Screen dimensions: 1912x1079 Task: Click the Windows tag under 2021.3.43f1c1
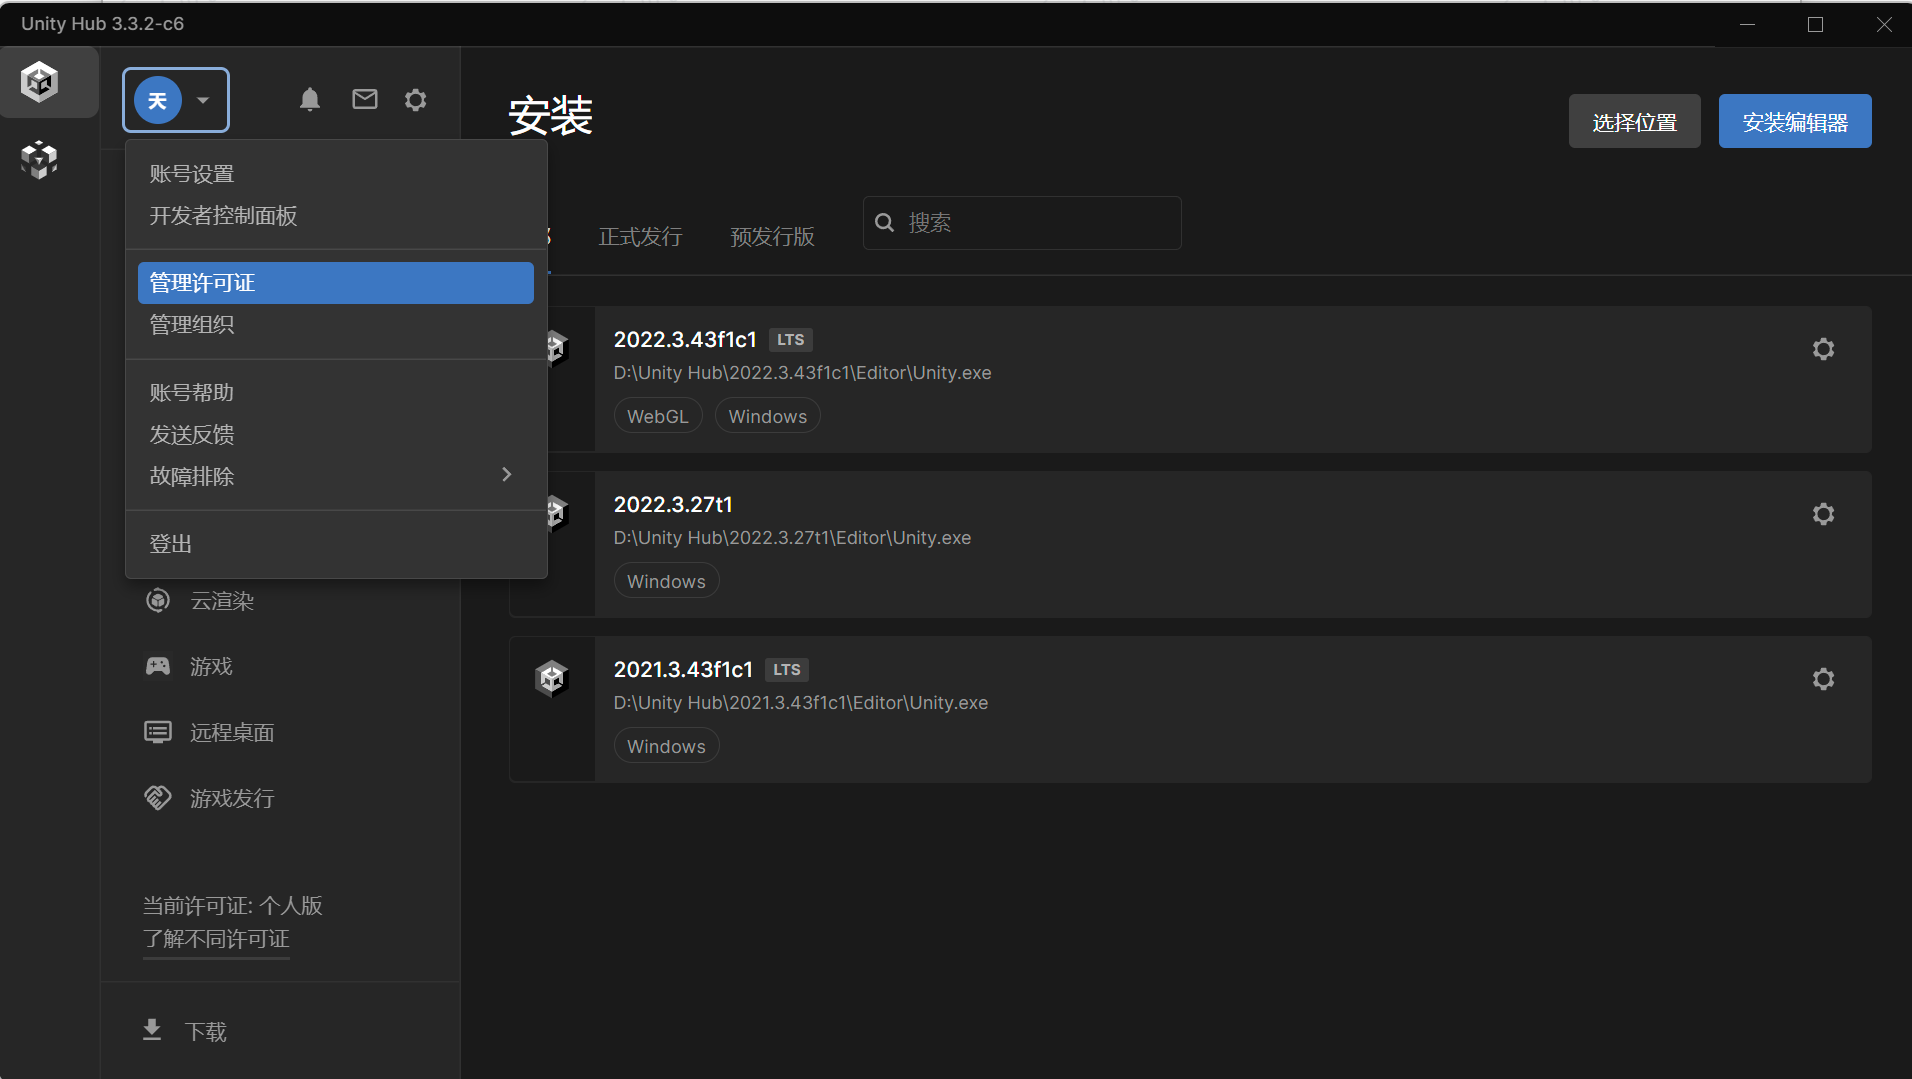[666, 746]
